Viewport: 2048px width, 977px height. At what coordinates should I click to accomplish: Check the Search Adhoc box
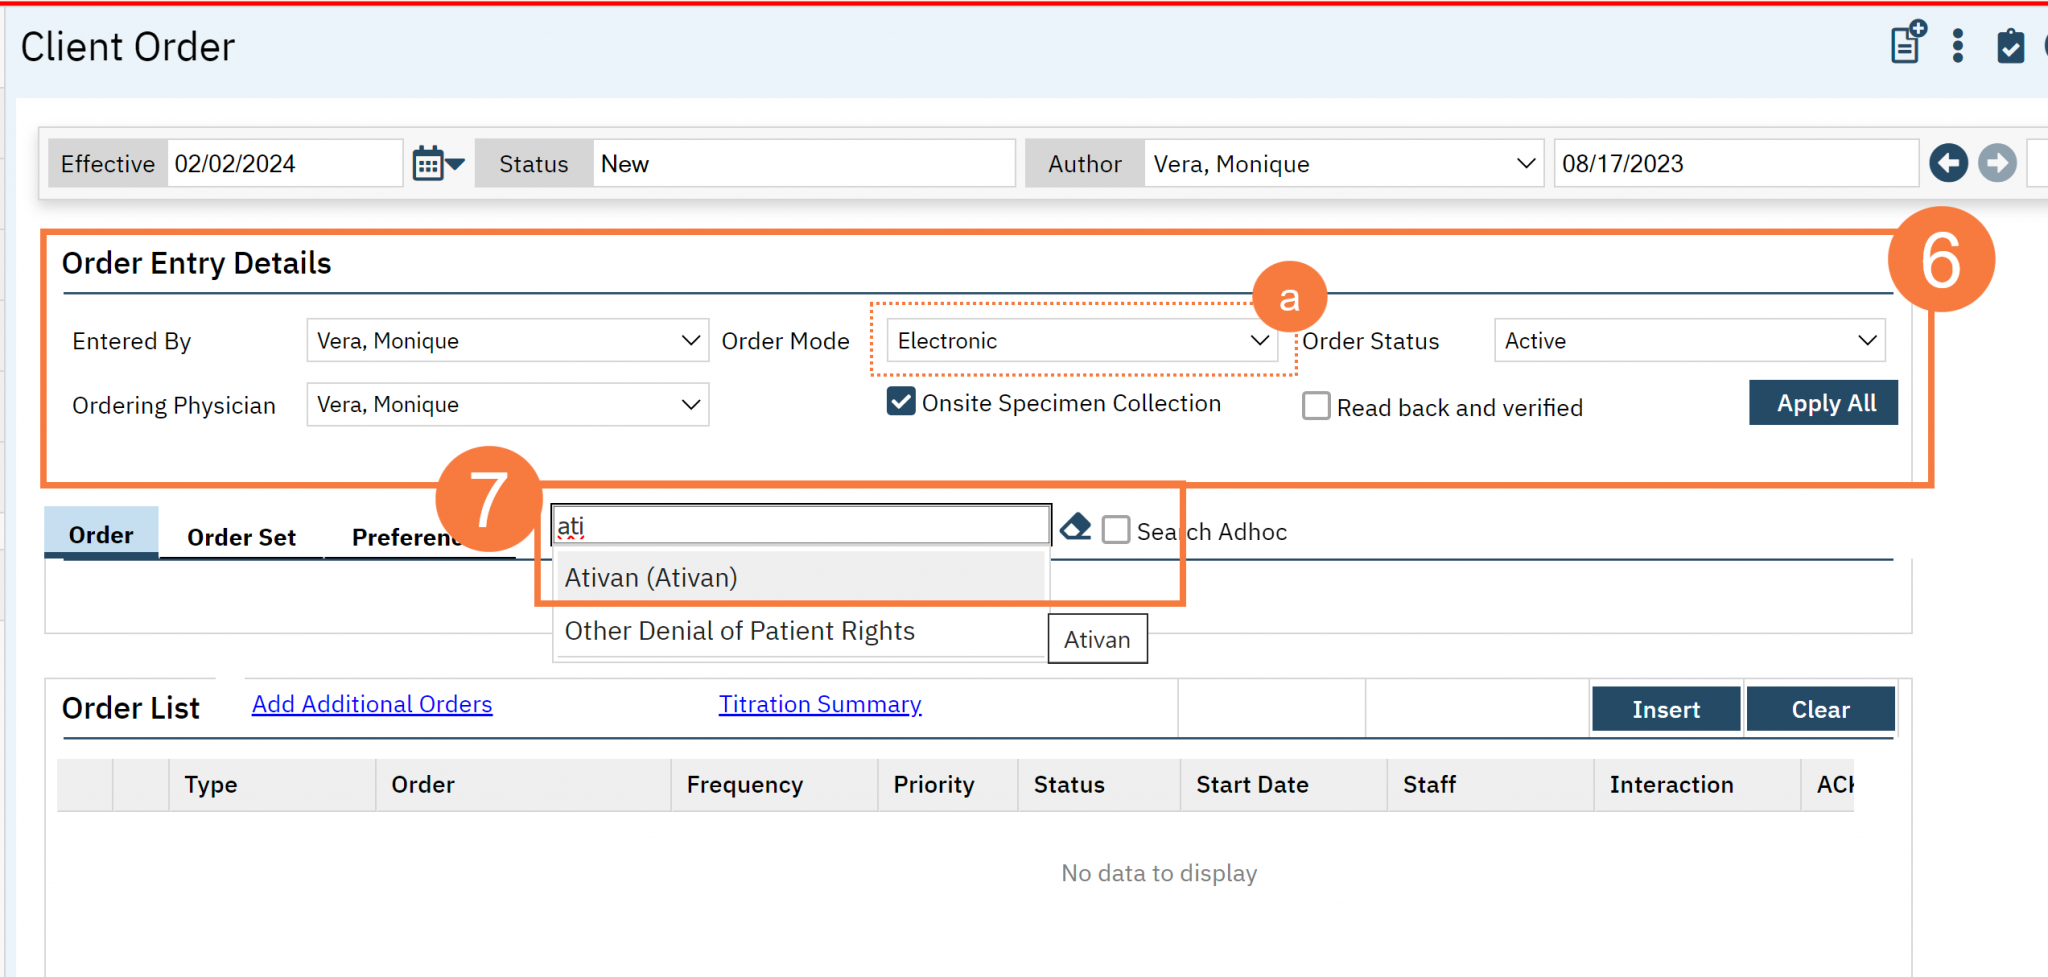point(1116,530)
